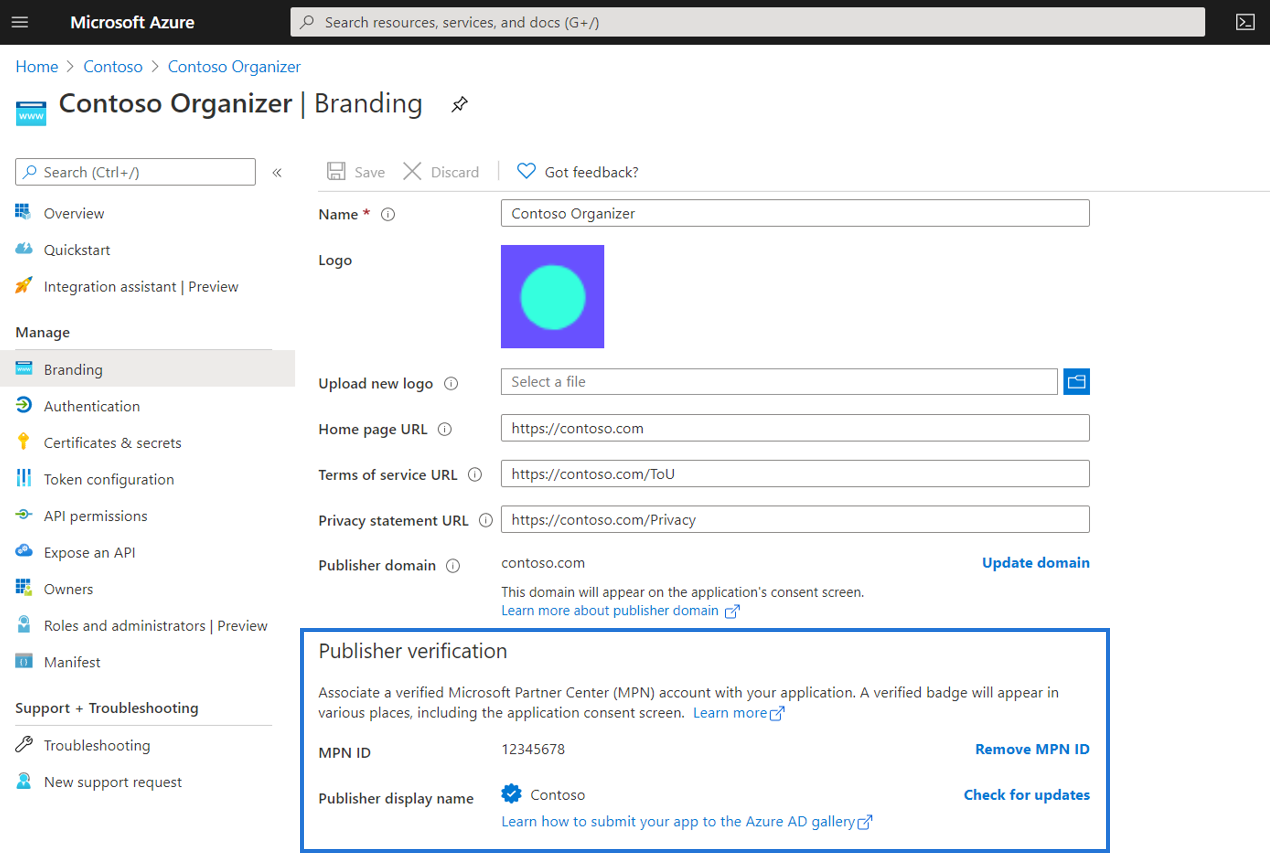The height and width of the screenshot is (860, 1270).
Task: Open Token configuration in the sidebar
Action: [x=107, y=478]
